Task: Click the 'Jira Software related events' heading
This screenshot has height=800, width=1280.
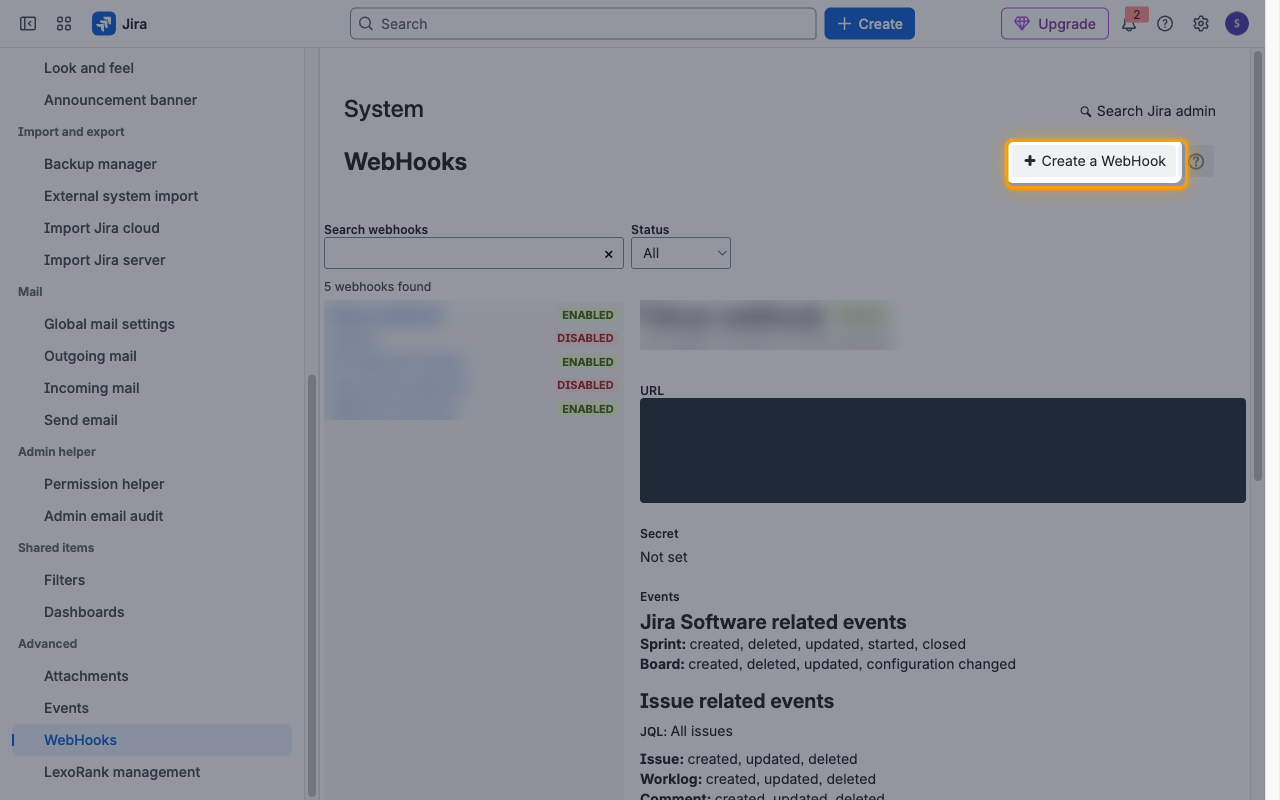Action: coord(773,622)
